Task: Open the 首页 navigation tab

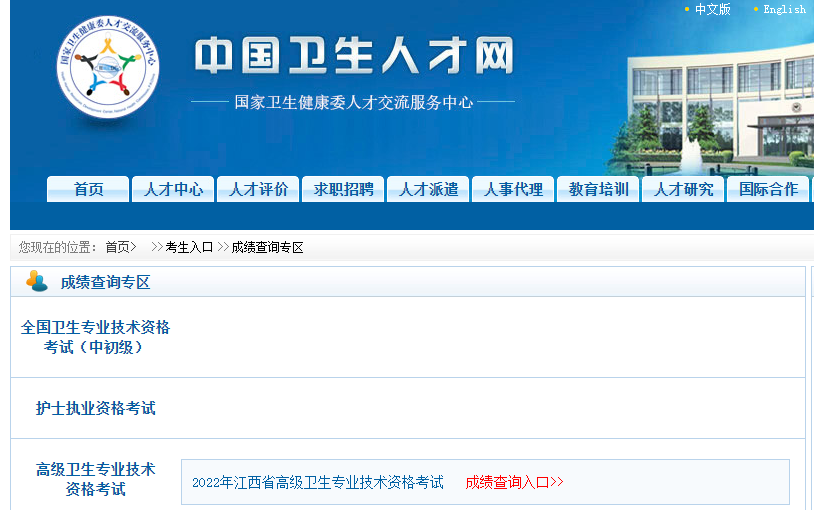Action: (x=88, y=189)
